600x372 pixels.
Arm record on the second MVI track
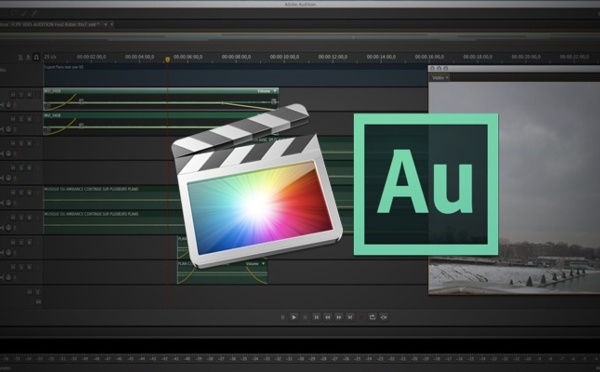coord(29,119)
